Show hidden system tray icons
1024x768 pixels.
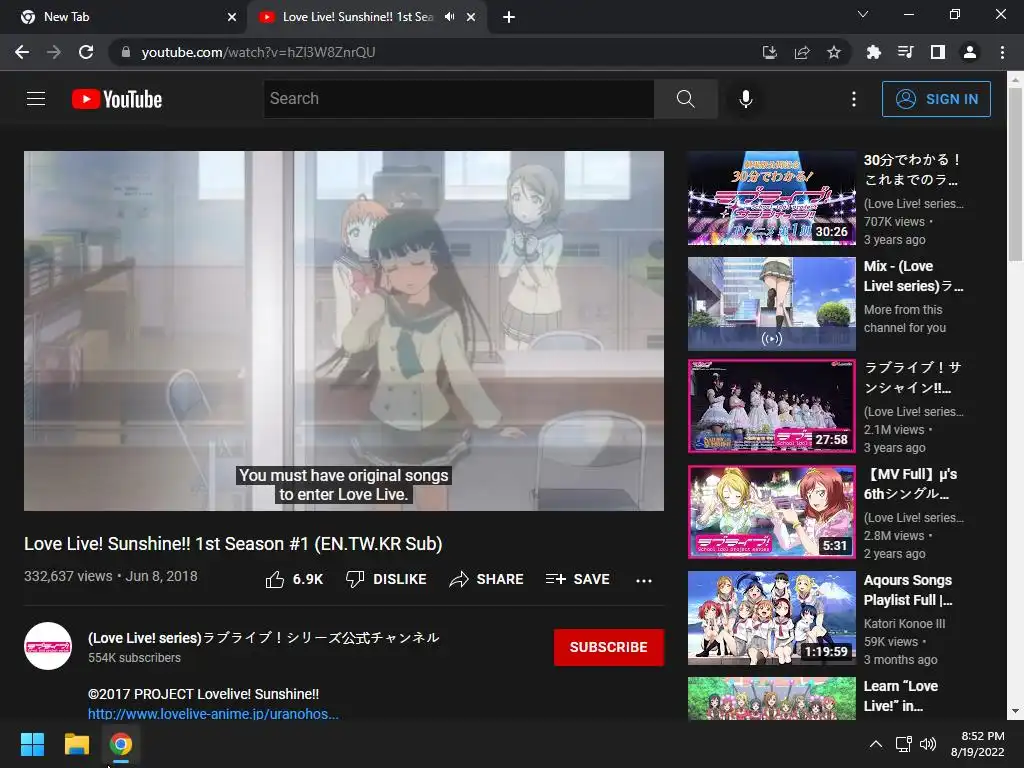click(876, 744)
